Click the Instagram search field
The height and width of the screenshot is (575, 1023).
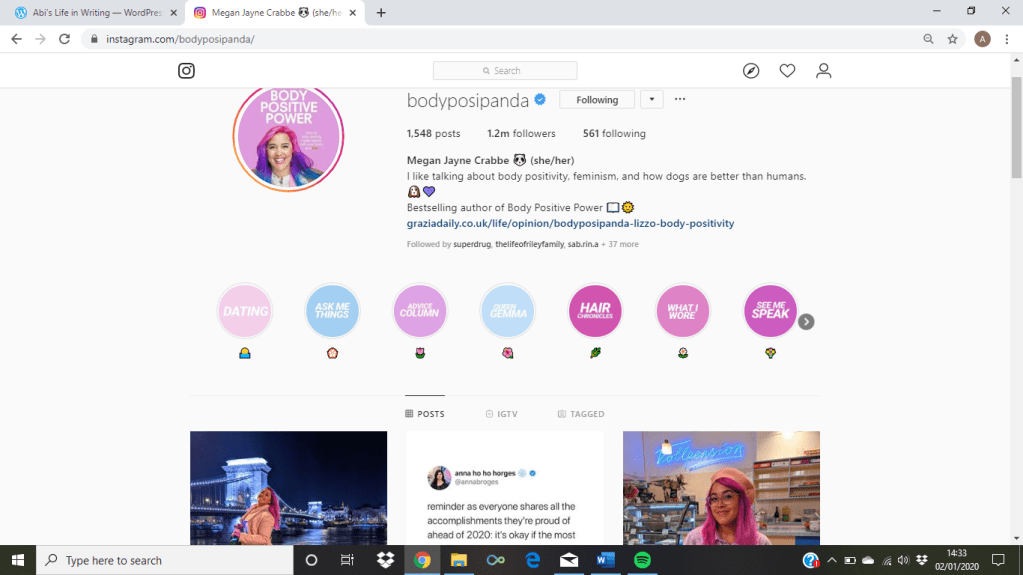point(505,71)
